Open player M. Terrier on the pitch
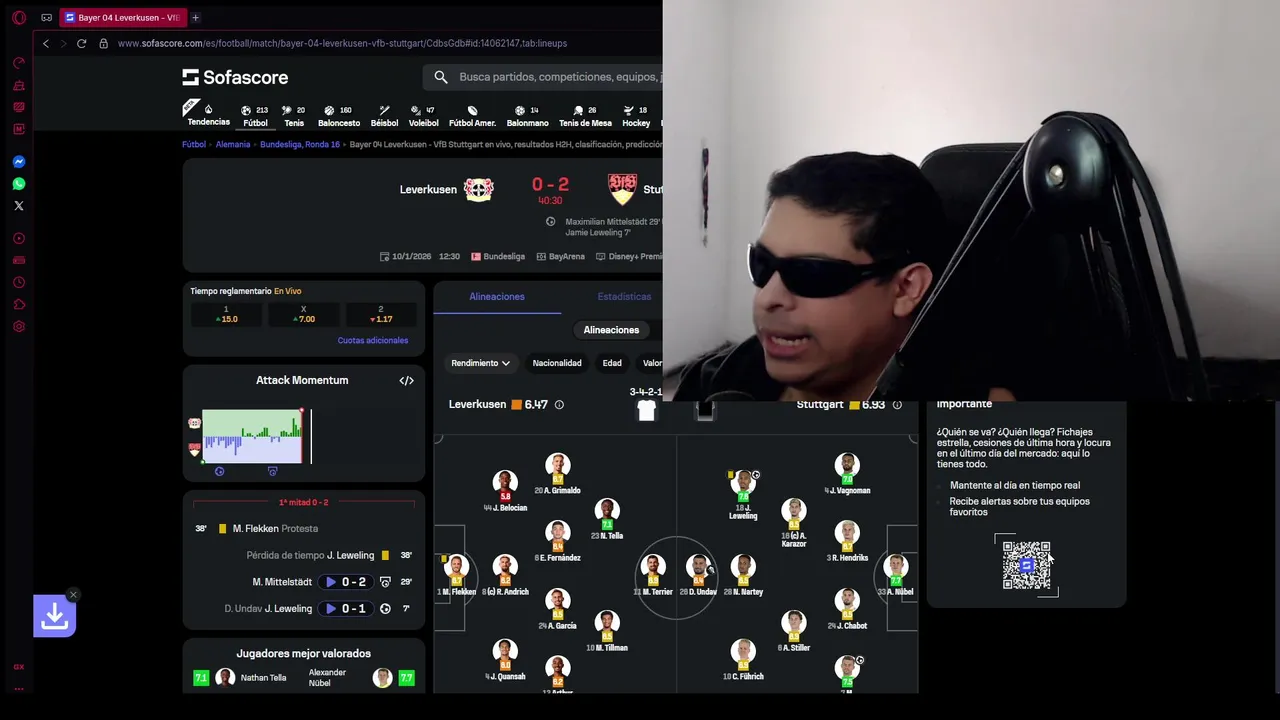 pos(653,576)
